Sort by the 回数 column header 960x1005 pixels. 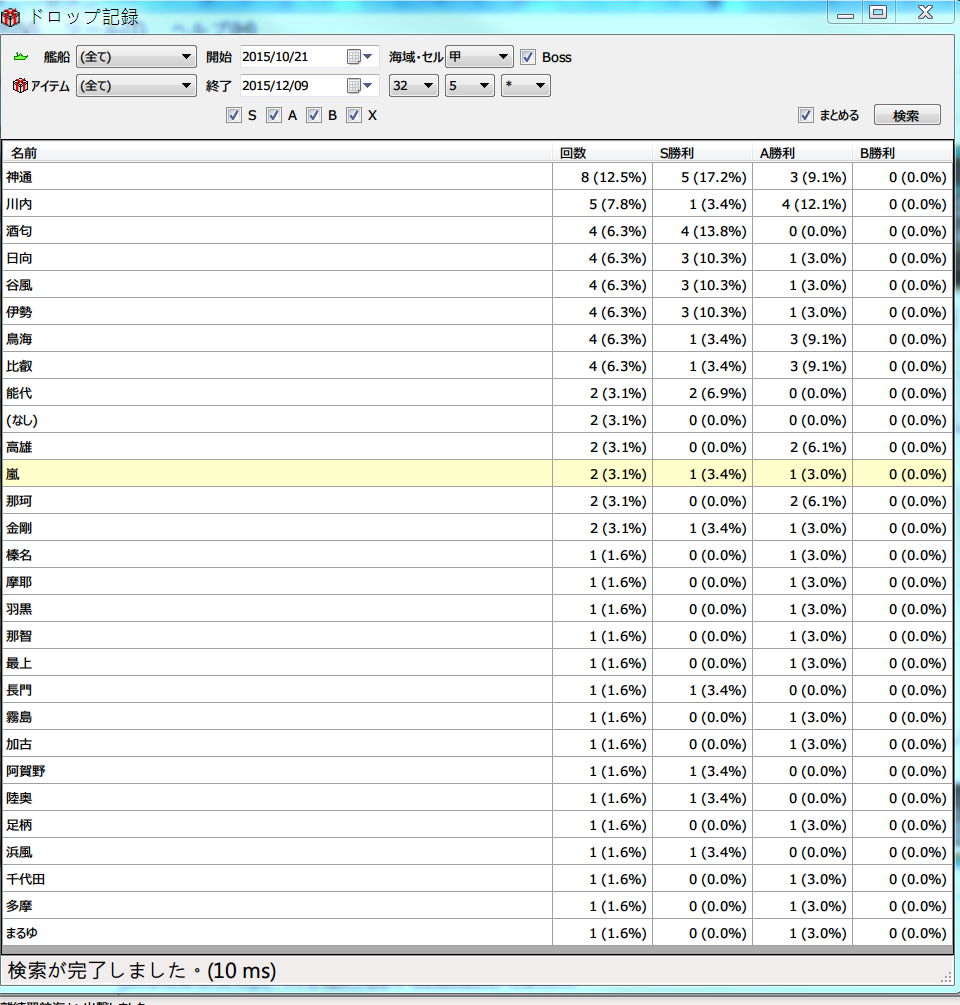[x=602, y=153]
